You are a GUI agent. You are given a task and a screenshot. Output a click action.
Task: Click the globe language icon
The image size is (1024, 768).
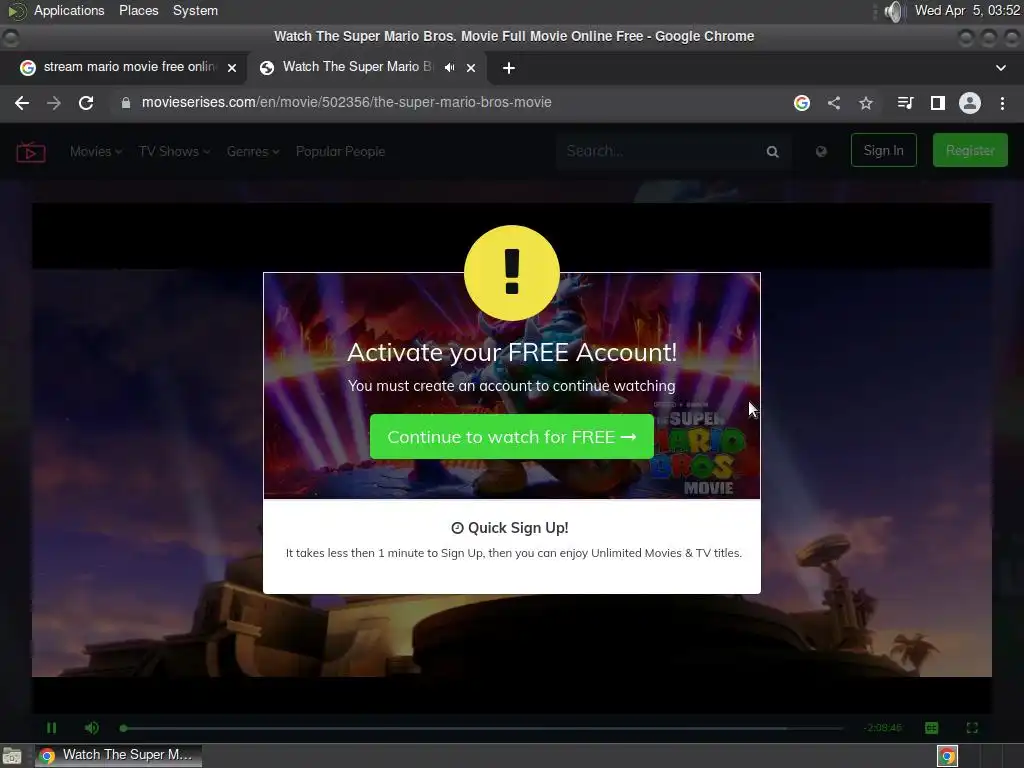[821, 152]
